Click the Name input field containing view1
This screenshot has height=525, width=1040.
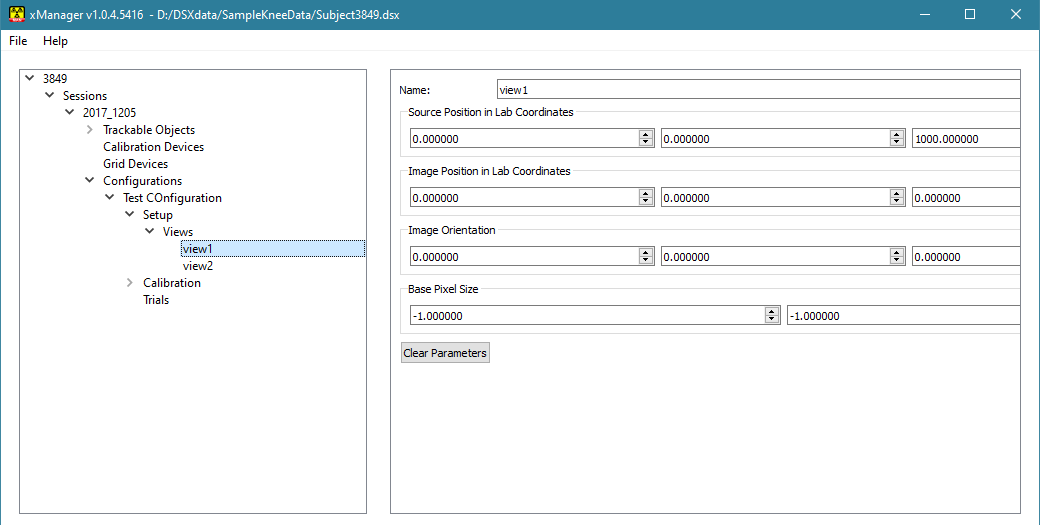pyautogui.click(x=758, y=89)
